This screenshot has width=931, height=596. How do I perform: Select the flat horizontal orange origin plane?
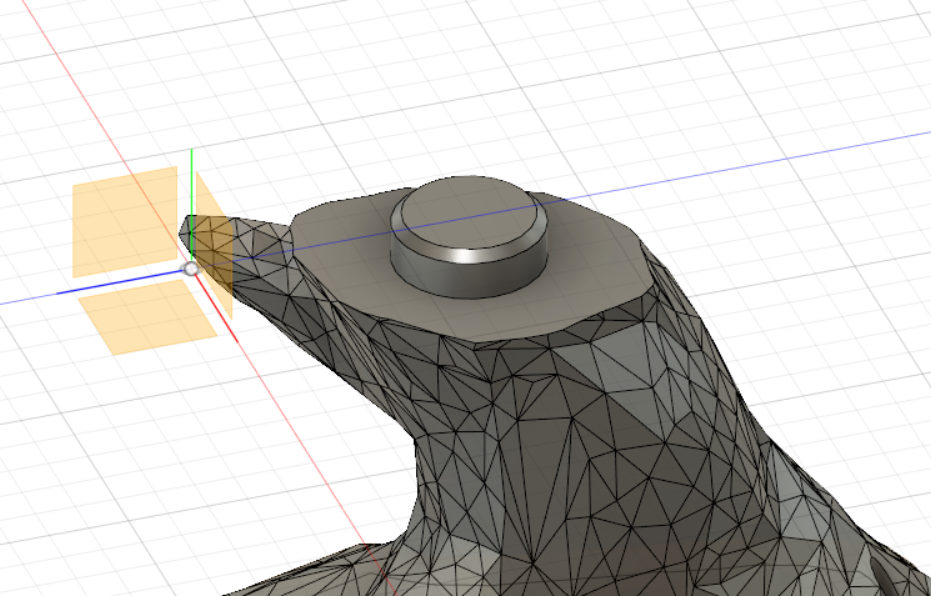[148, 317]
